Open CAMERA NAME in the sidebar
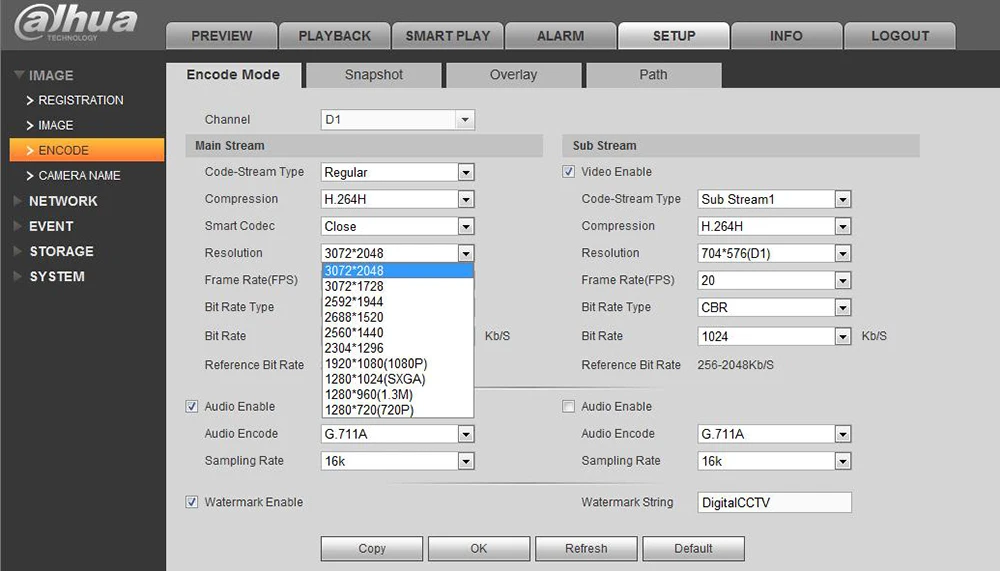 79,175
